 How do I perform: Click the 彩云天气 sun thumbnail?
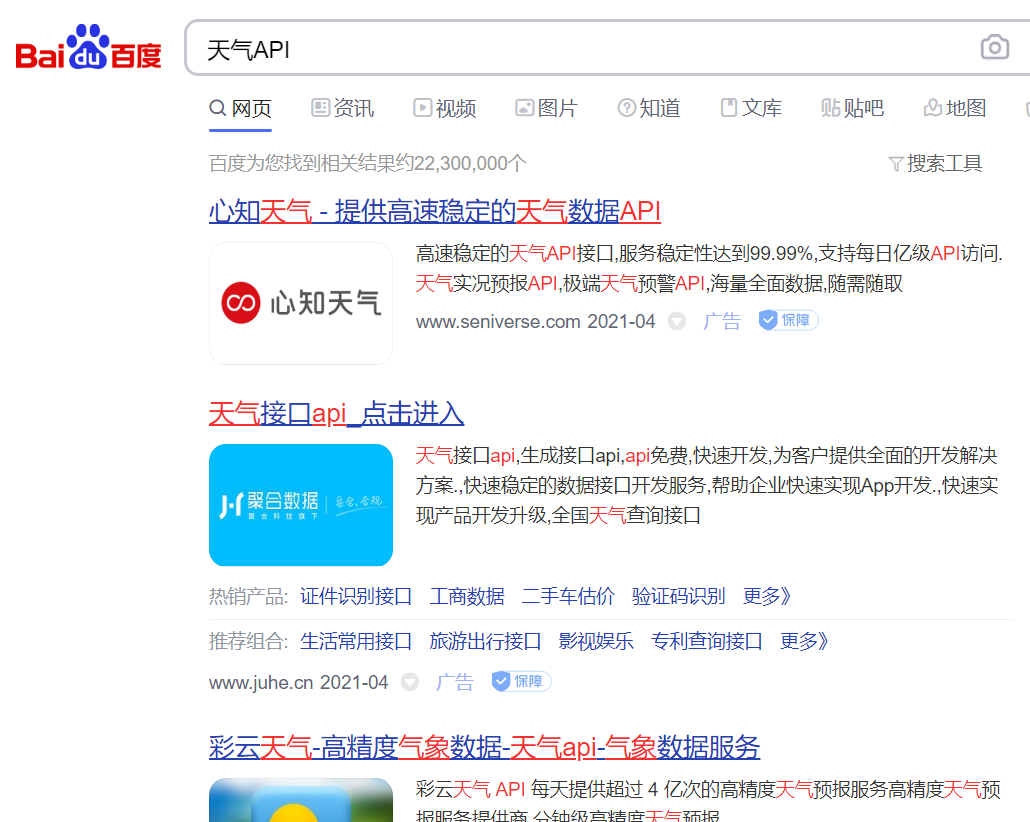301,800
